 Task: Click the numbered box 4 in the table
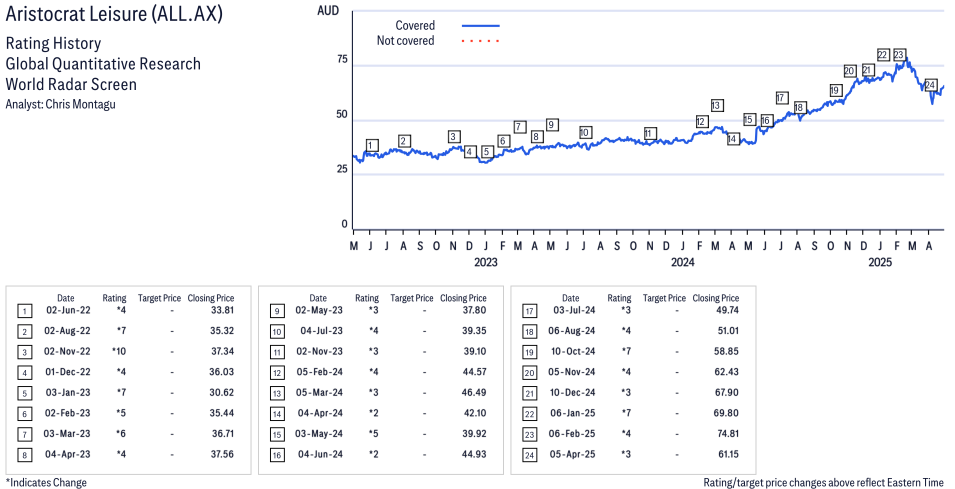(24, 373)
